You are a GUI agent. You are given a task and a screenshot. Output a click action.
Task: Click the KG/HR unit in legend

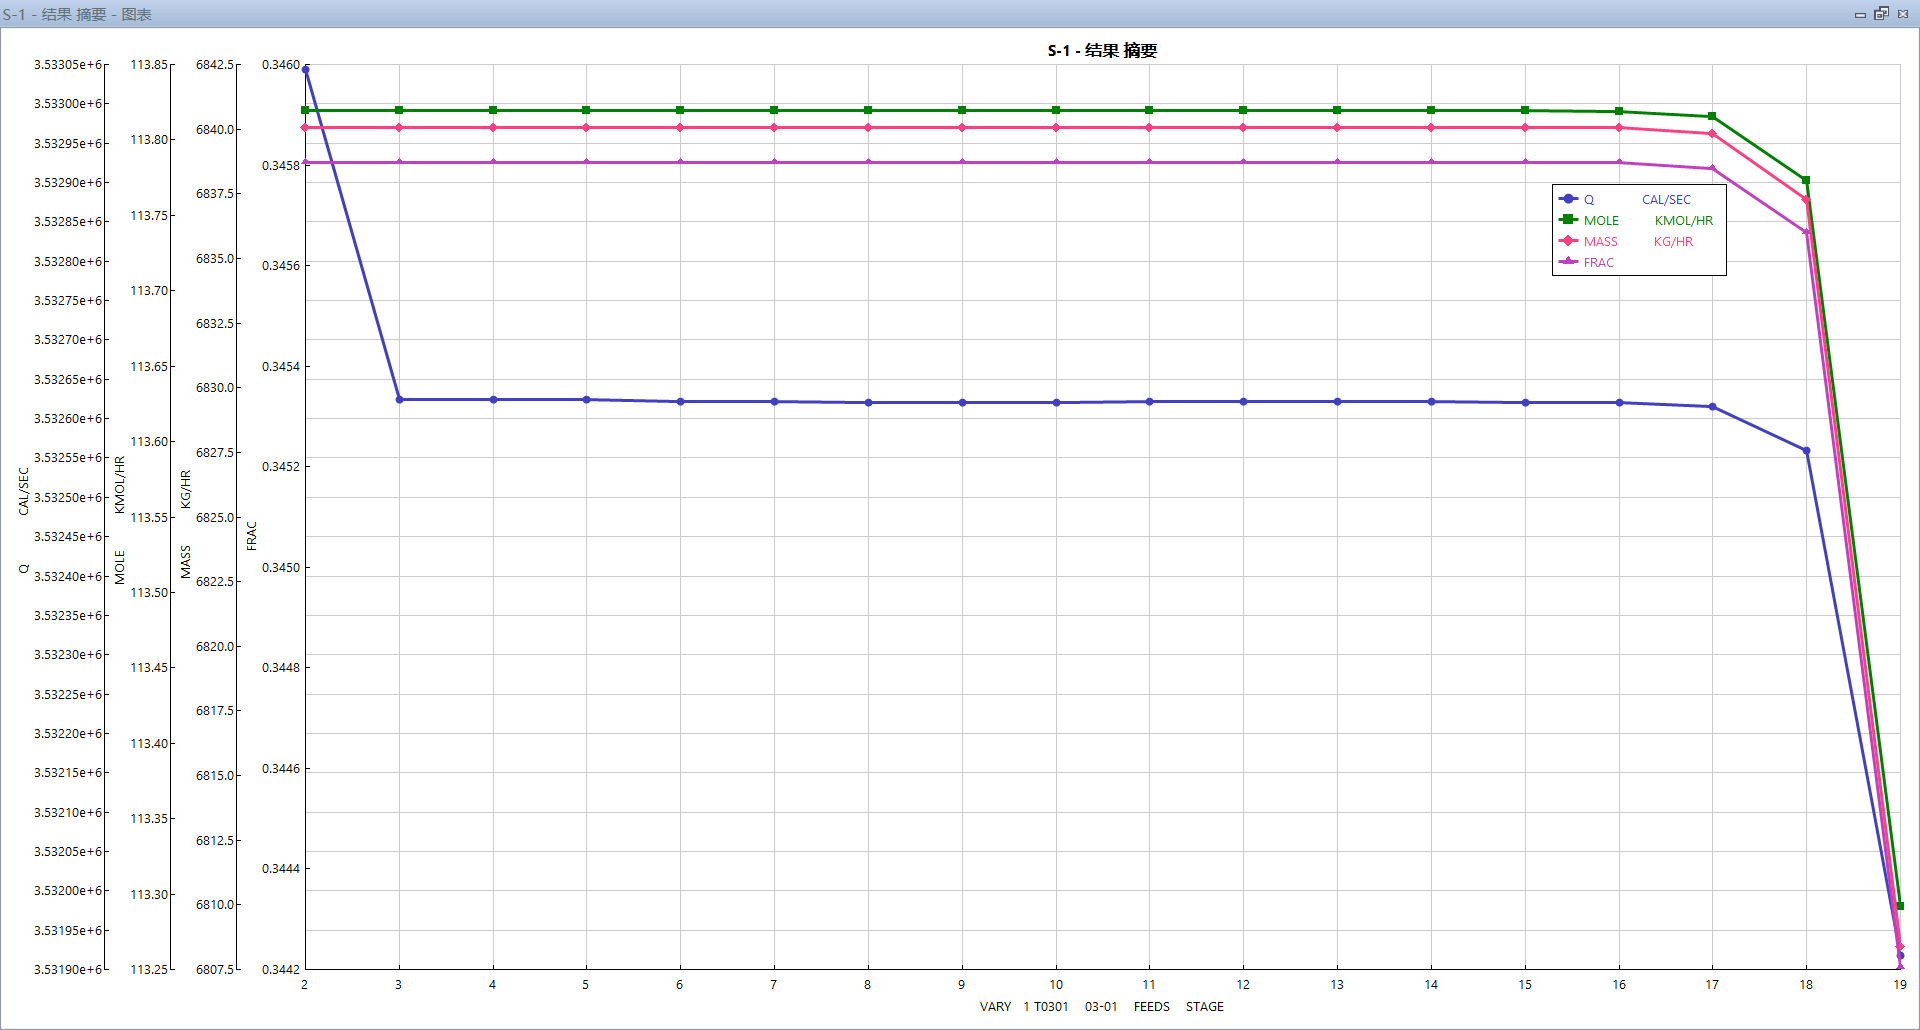(x=1673, y=242)
